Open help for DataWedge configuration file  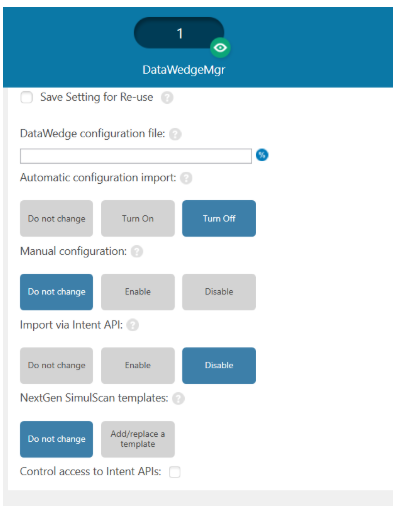click(175, 134)
